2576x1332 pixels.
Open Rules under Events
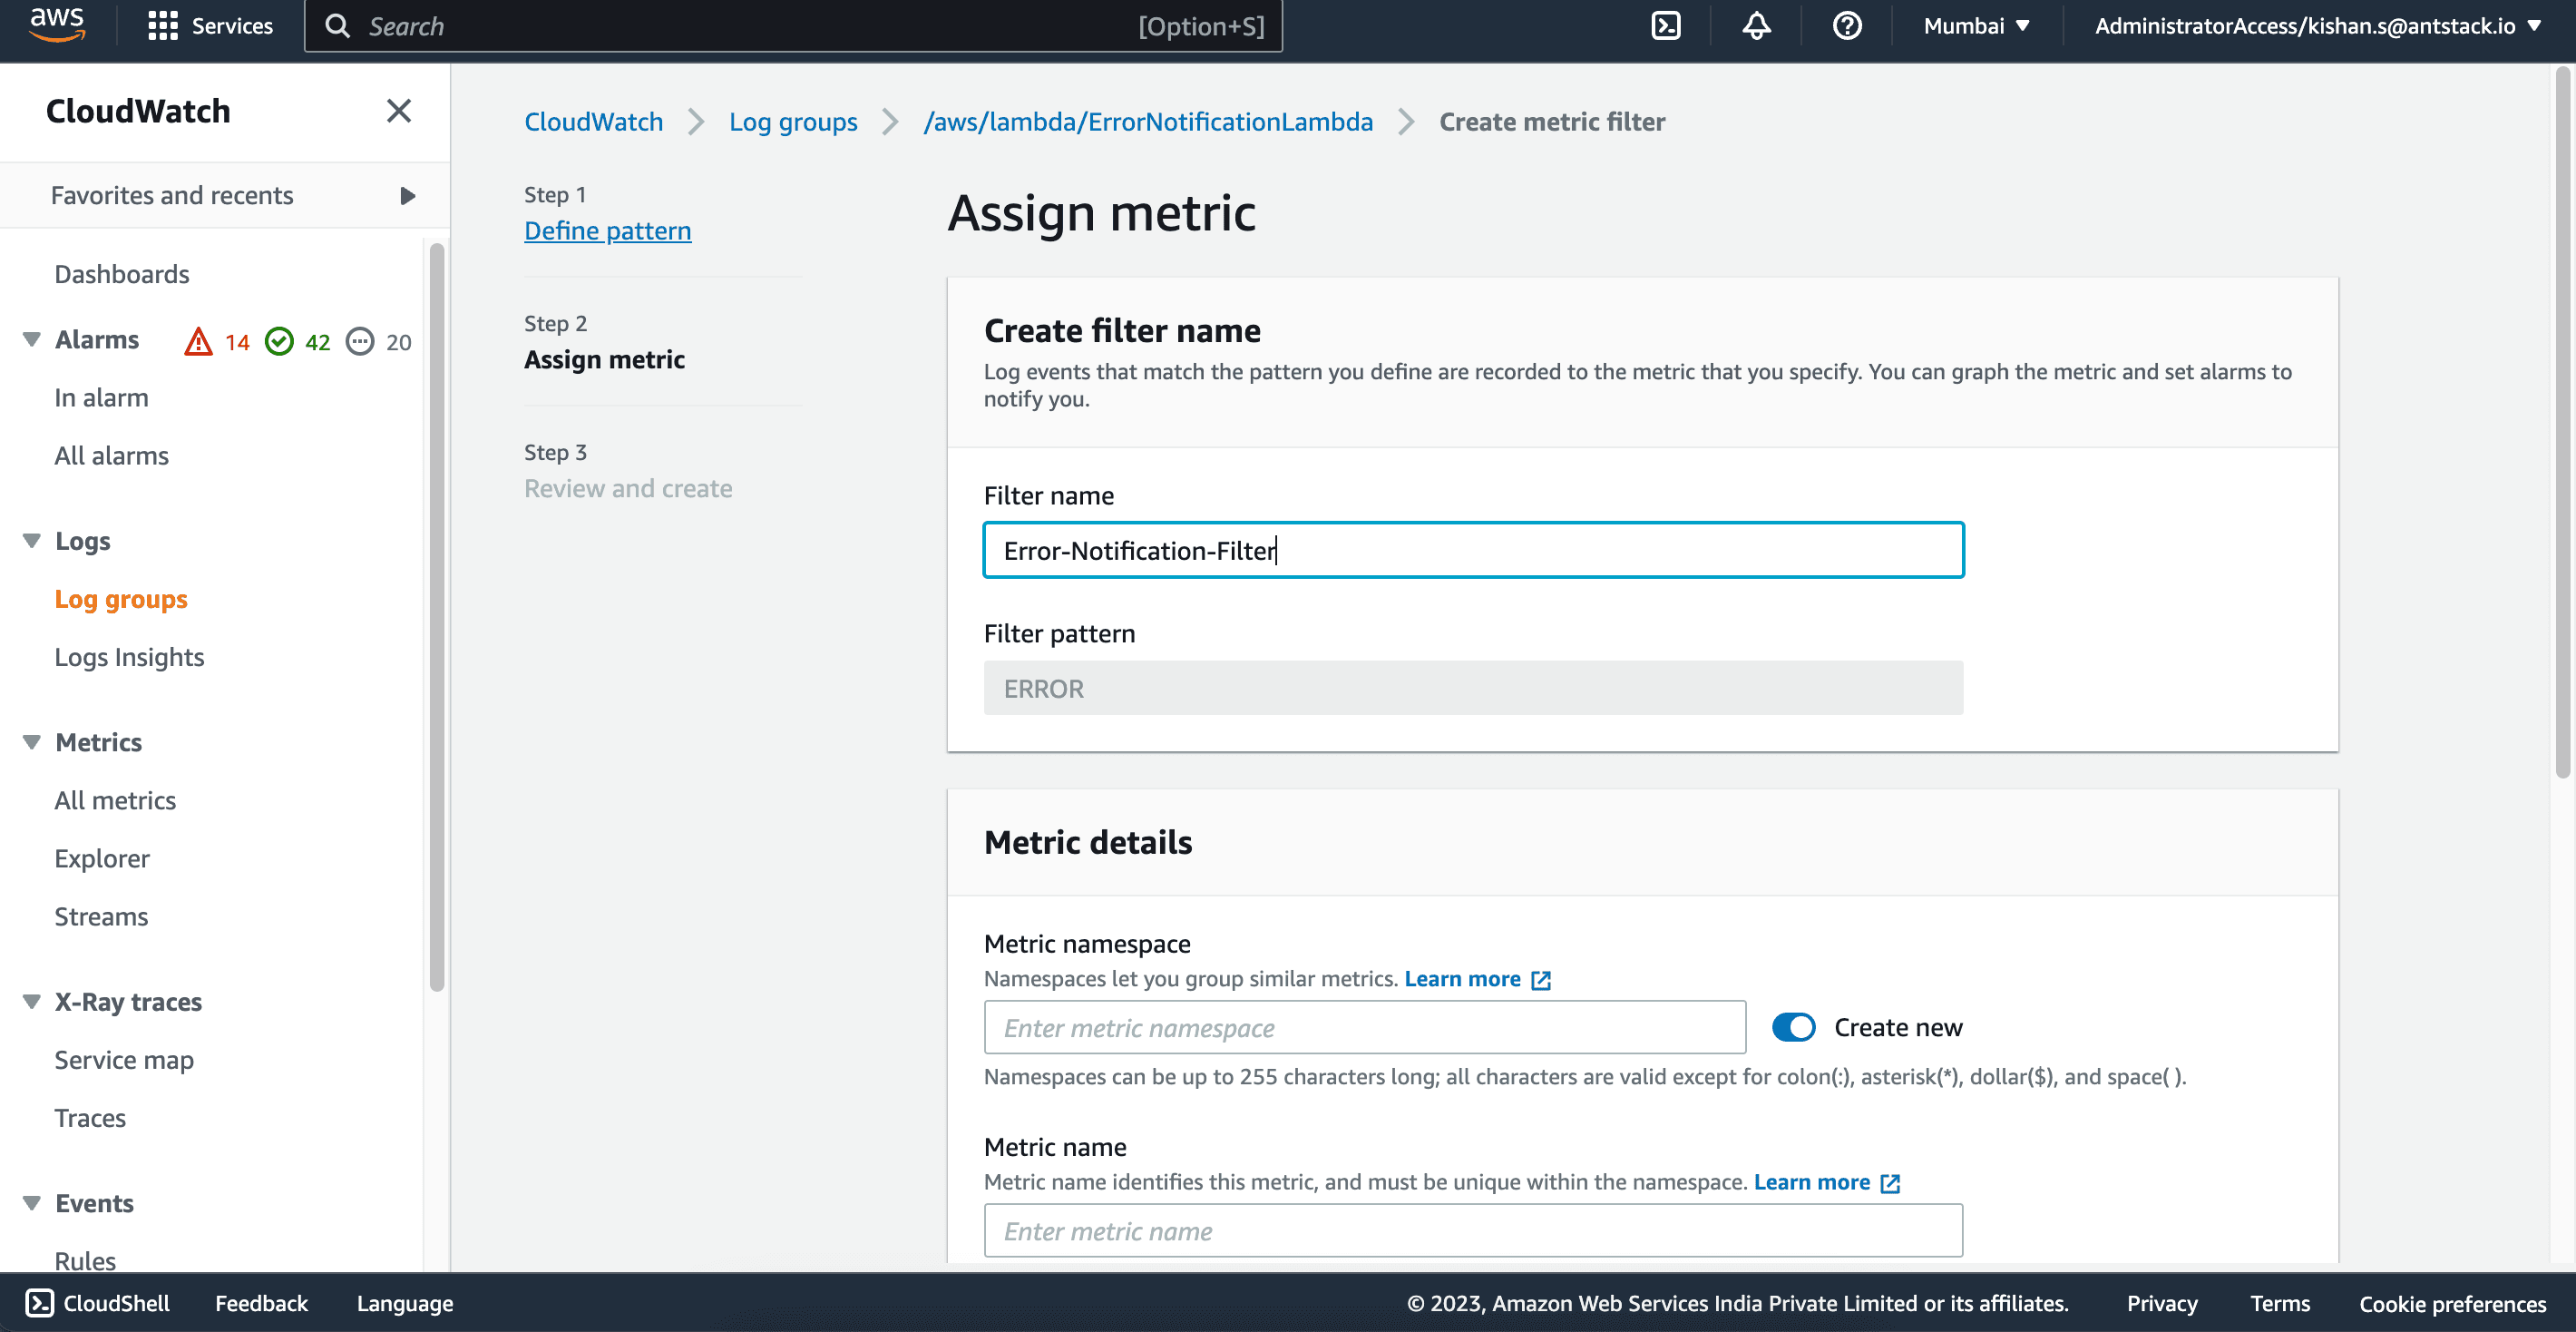[x=85, y=1261]
